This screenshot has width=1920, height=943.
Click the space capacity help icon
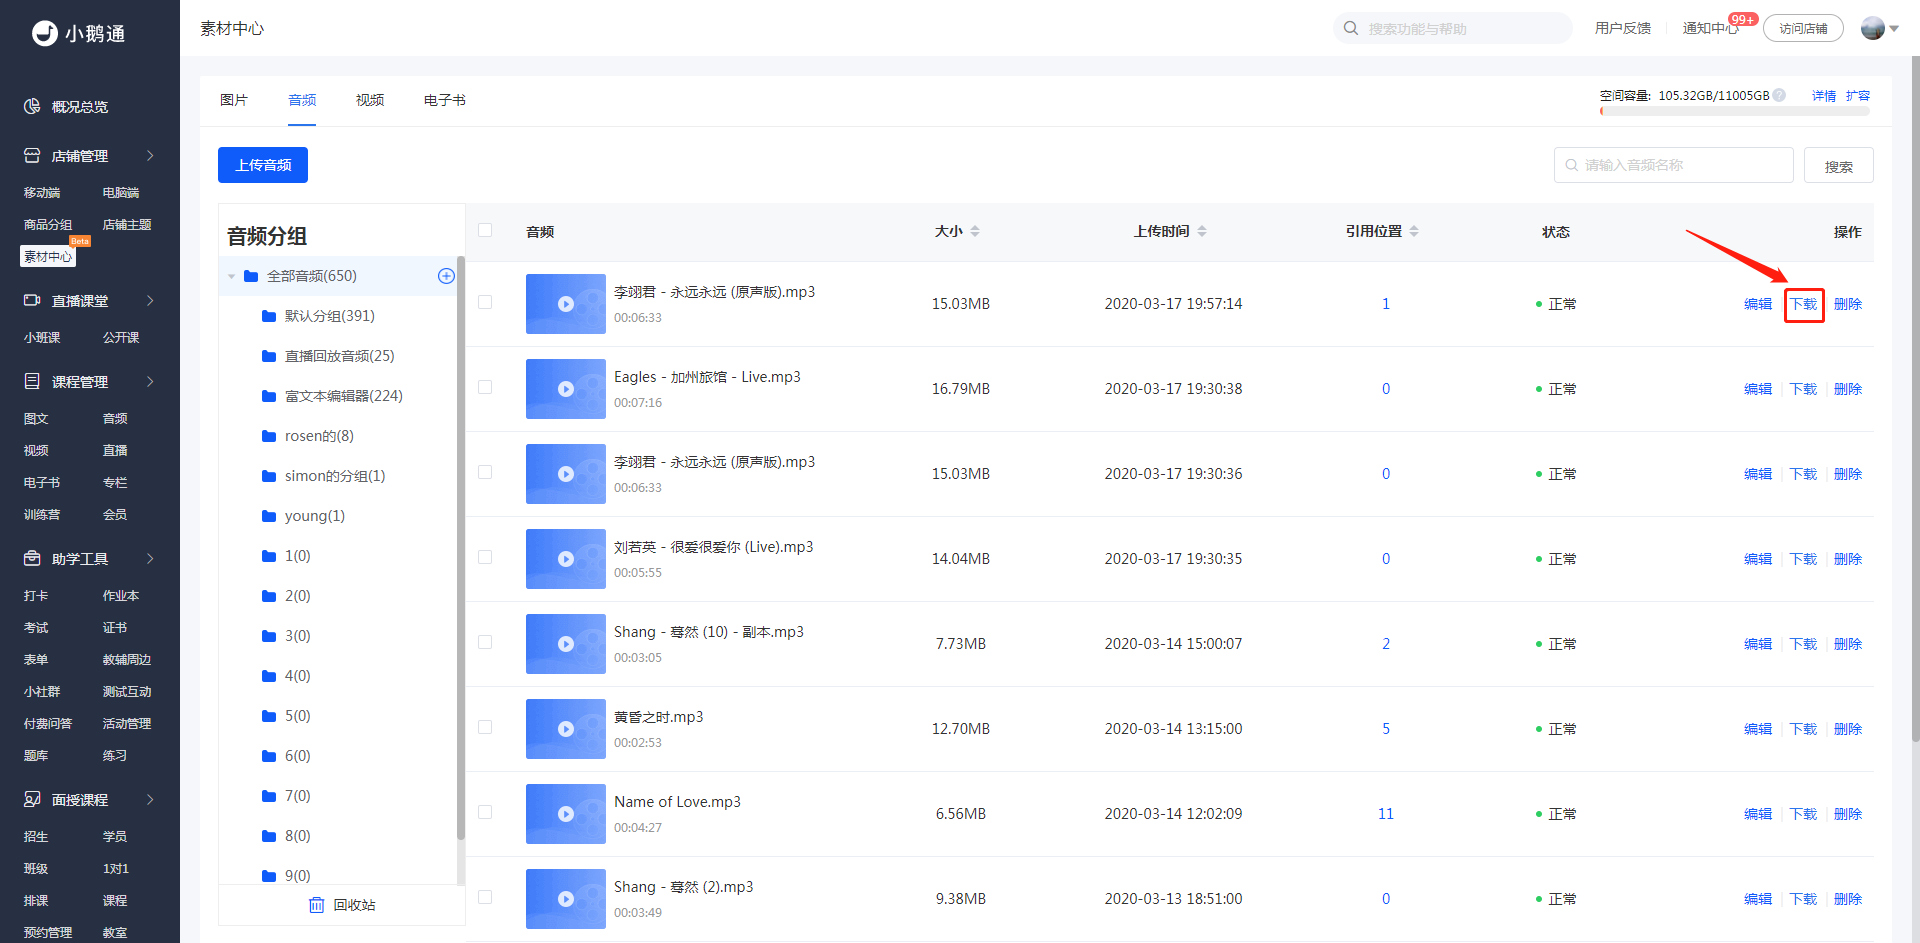point(1779,96)
